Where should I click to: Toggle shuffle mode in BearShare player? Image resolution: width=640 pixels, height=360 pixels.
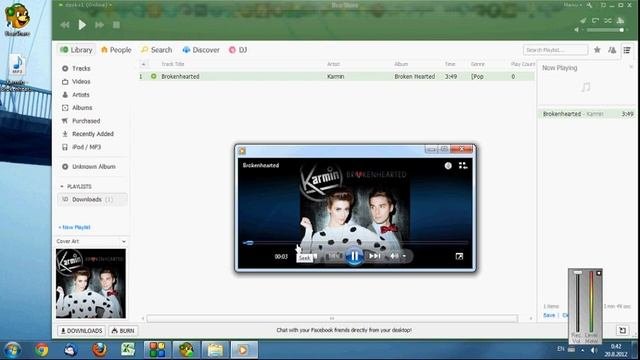(608, 20)
